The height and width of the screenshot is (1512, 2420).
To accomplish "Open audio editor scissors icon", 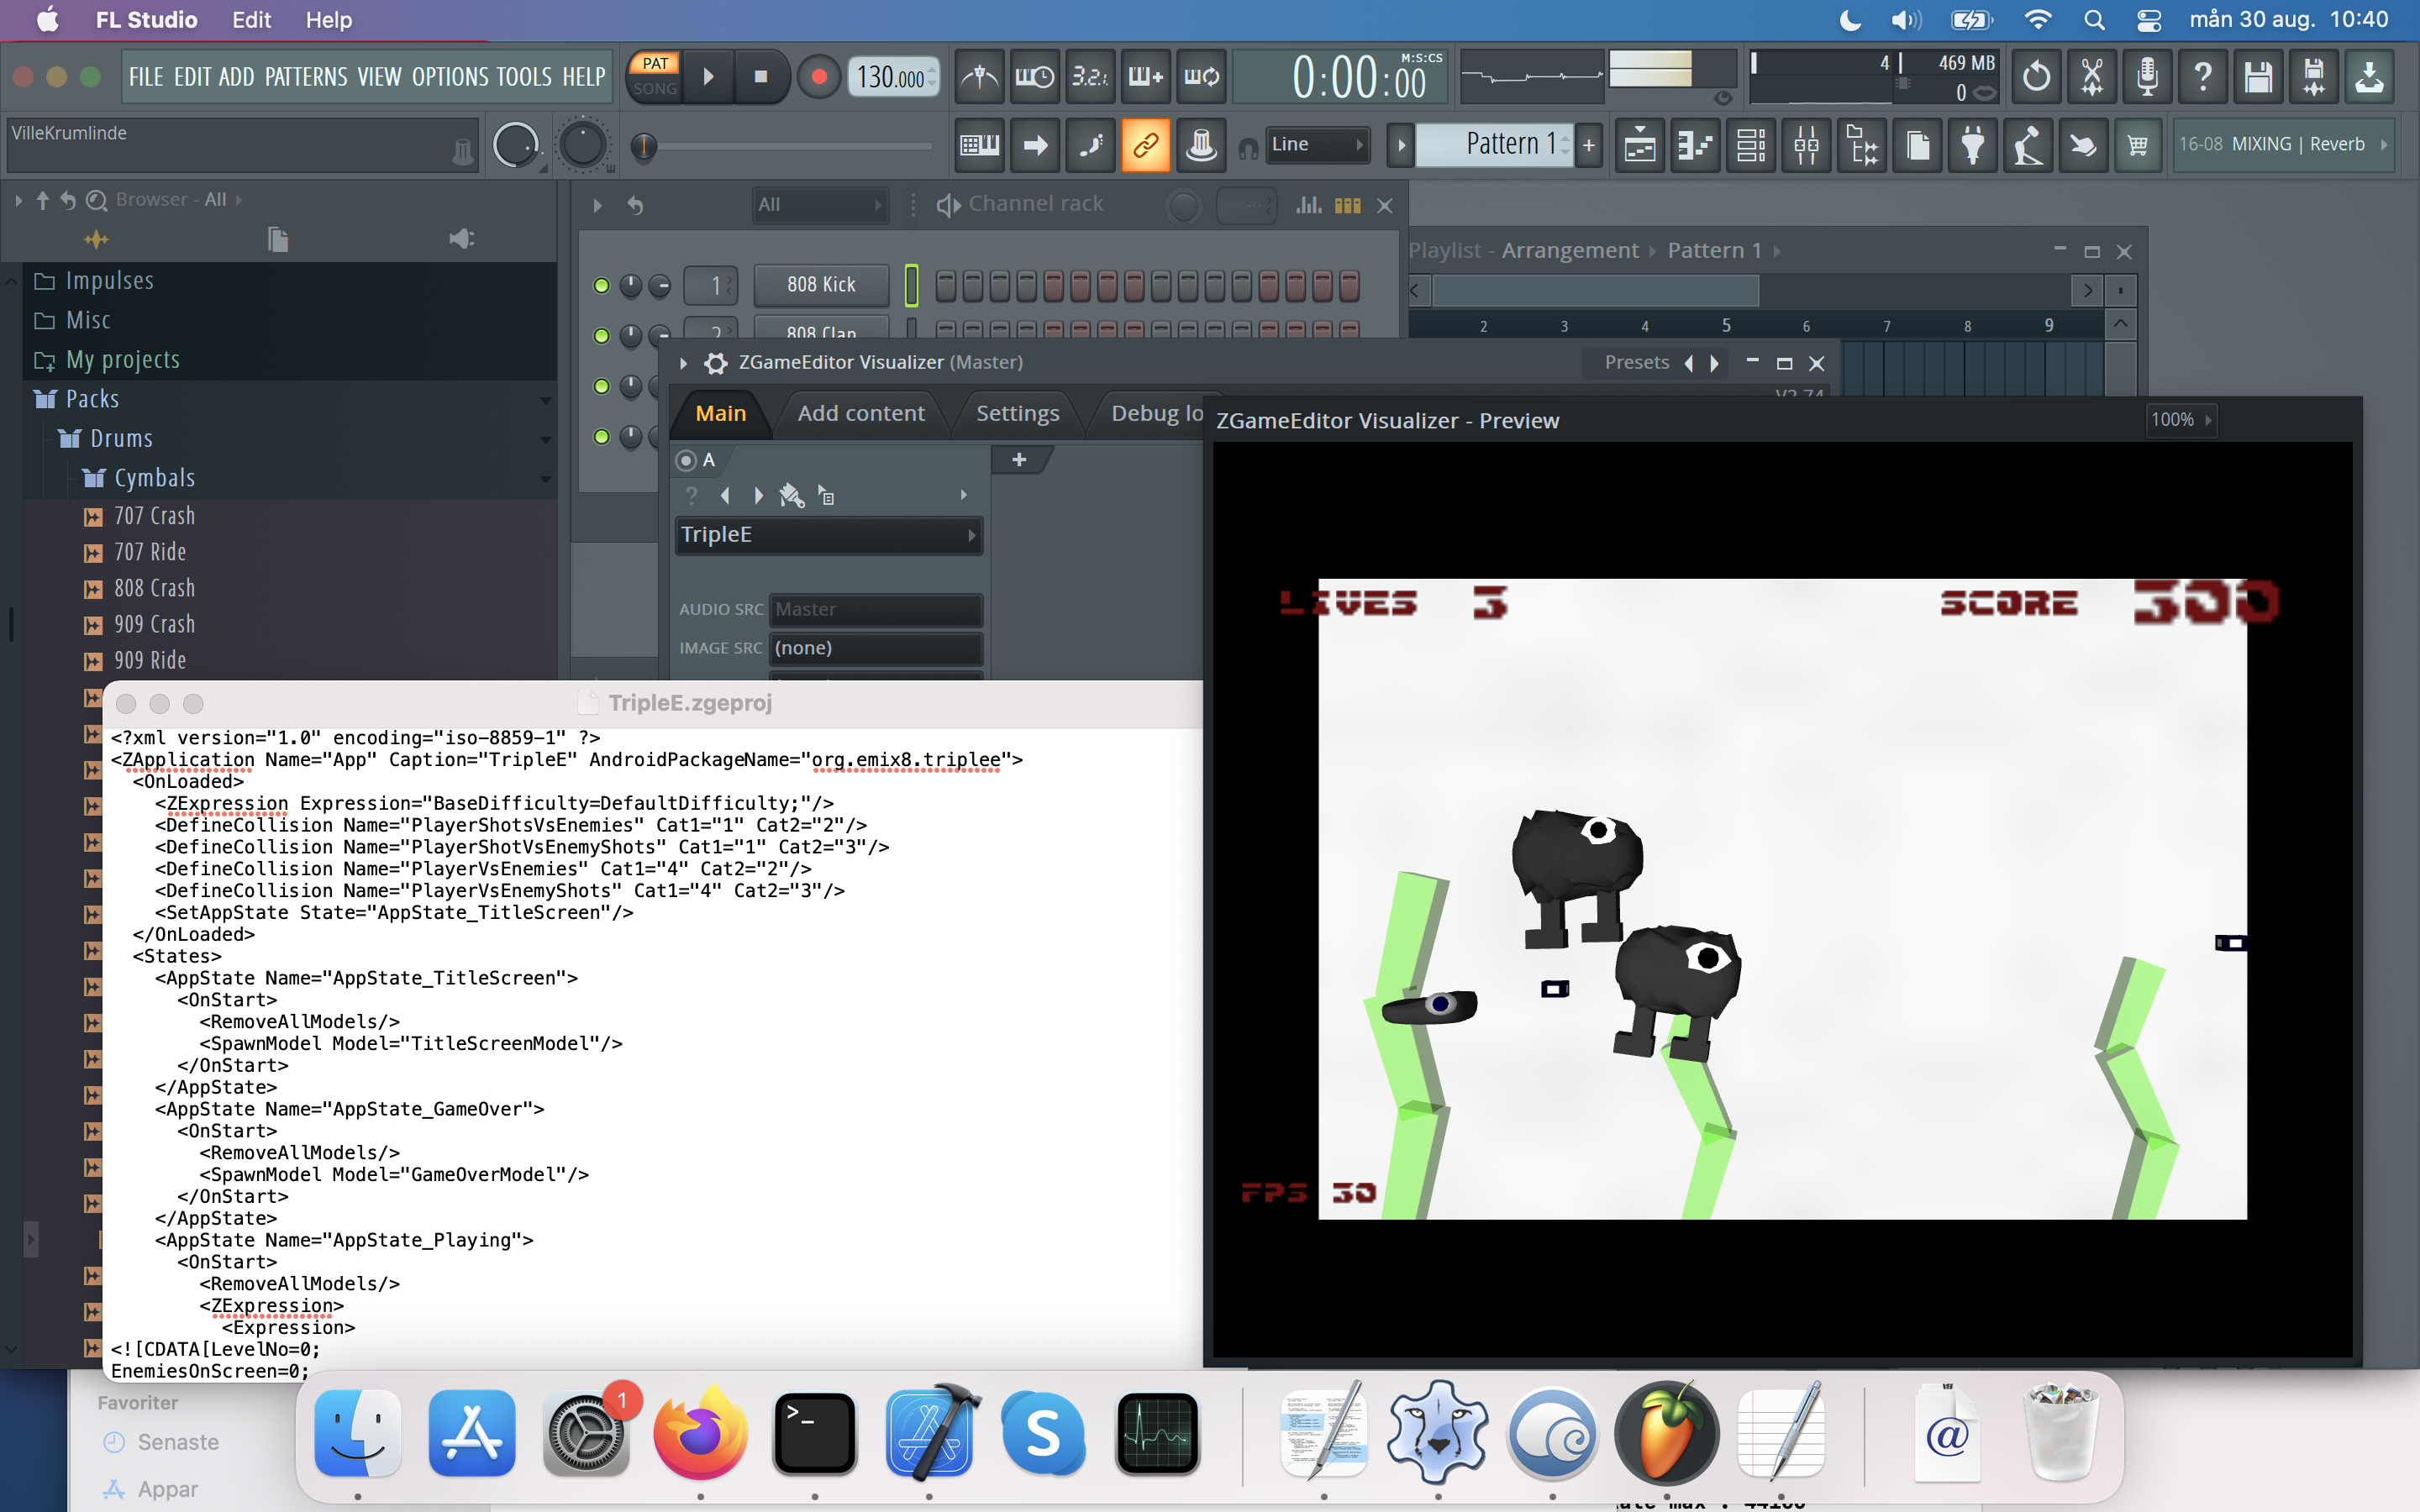I will coord(2092,77).
